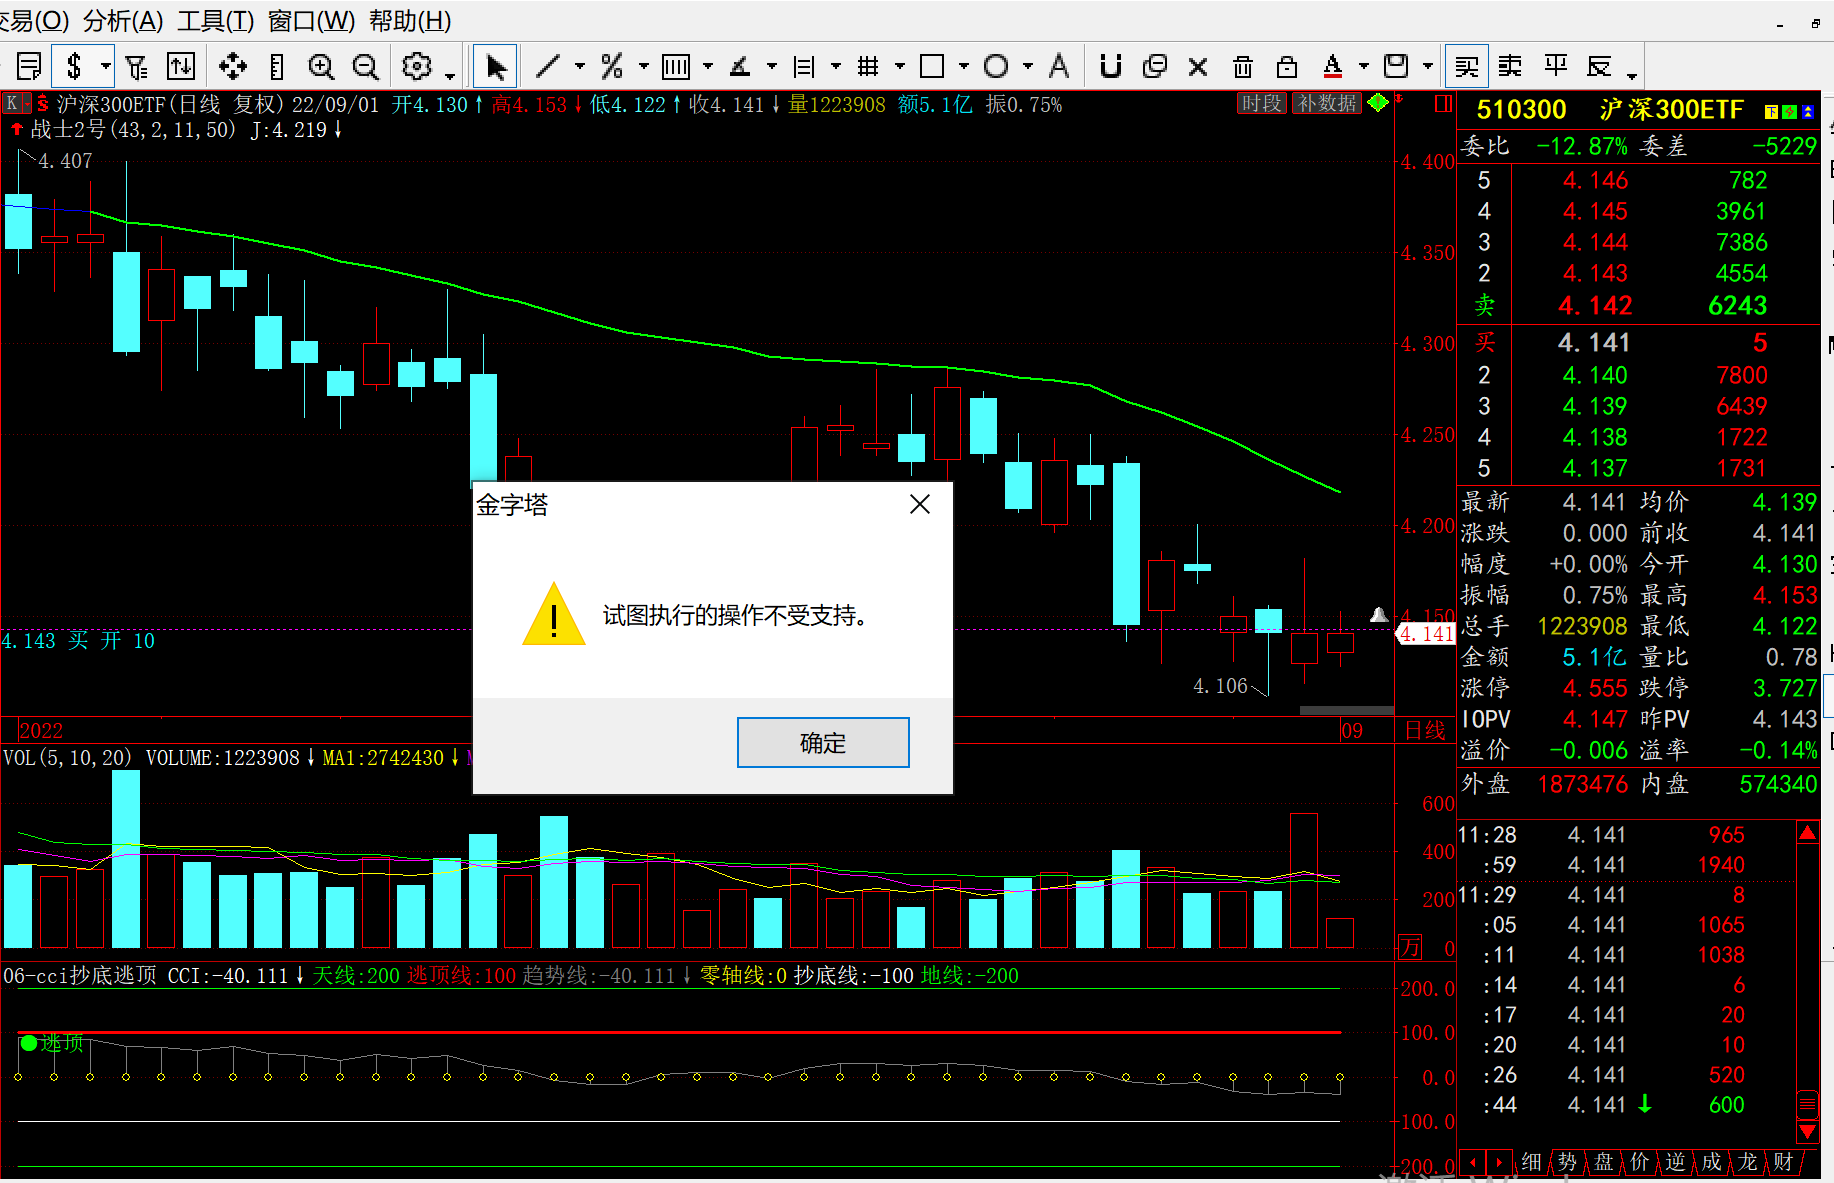Click the left tab-scroll arrow
Image resolution: width=1834 pixels, height=1183 pixels.
pyautogui.click(x=1472, y=1162)
